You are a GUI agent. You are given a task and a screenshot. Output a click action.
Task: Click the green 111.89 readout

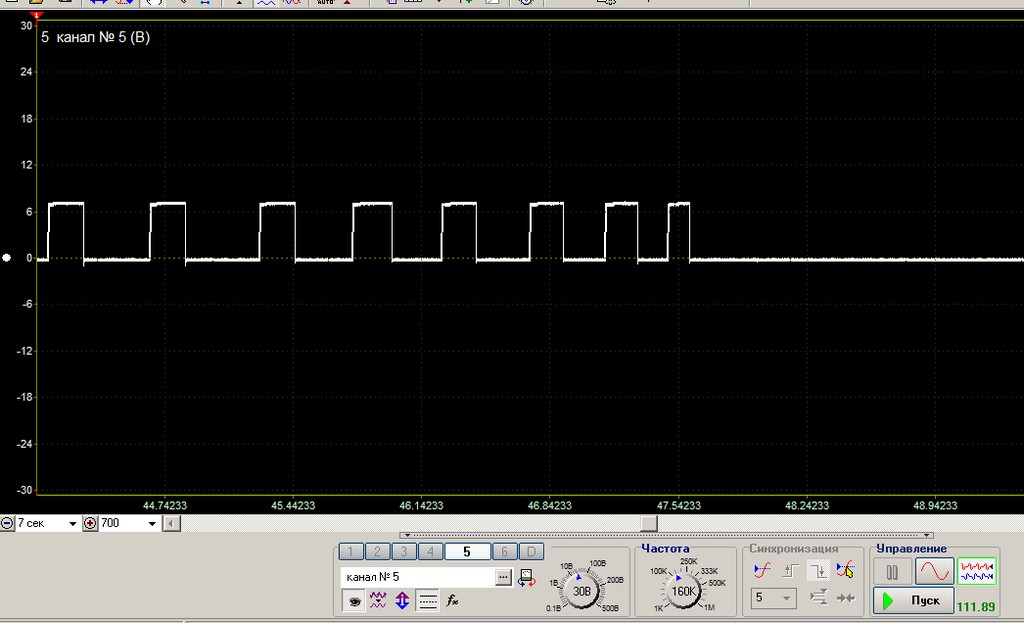(x=976, y=607)
